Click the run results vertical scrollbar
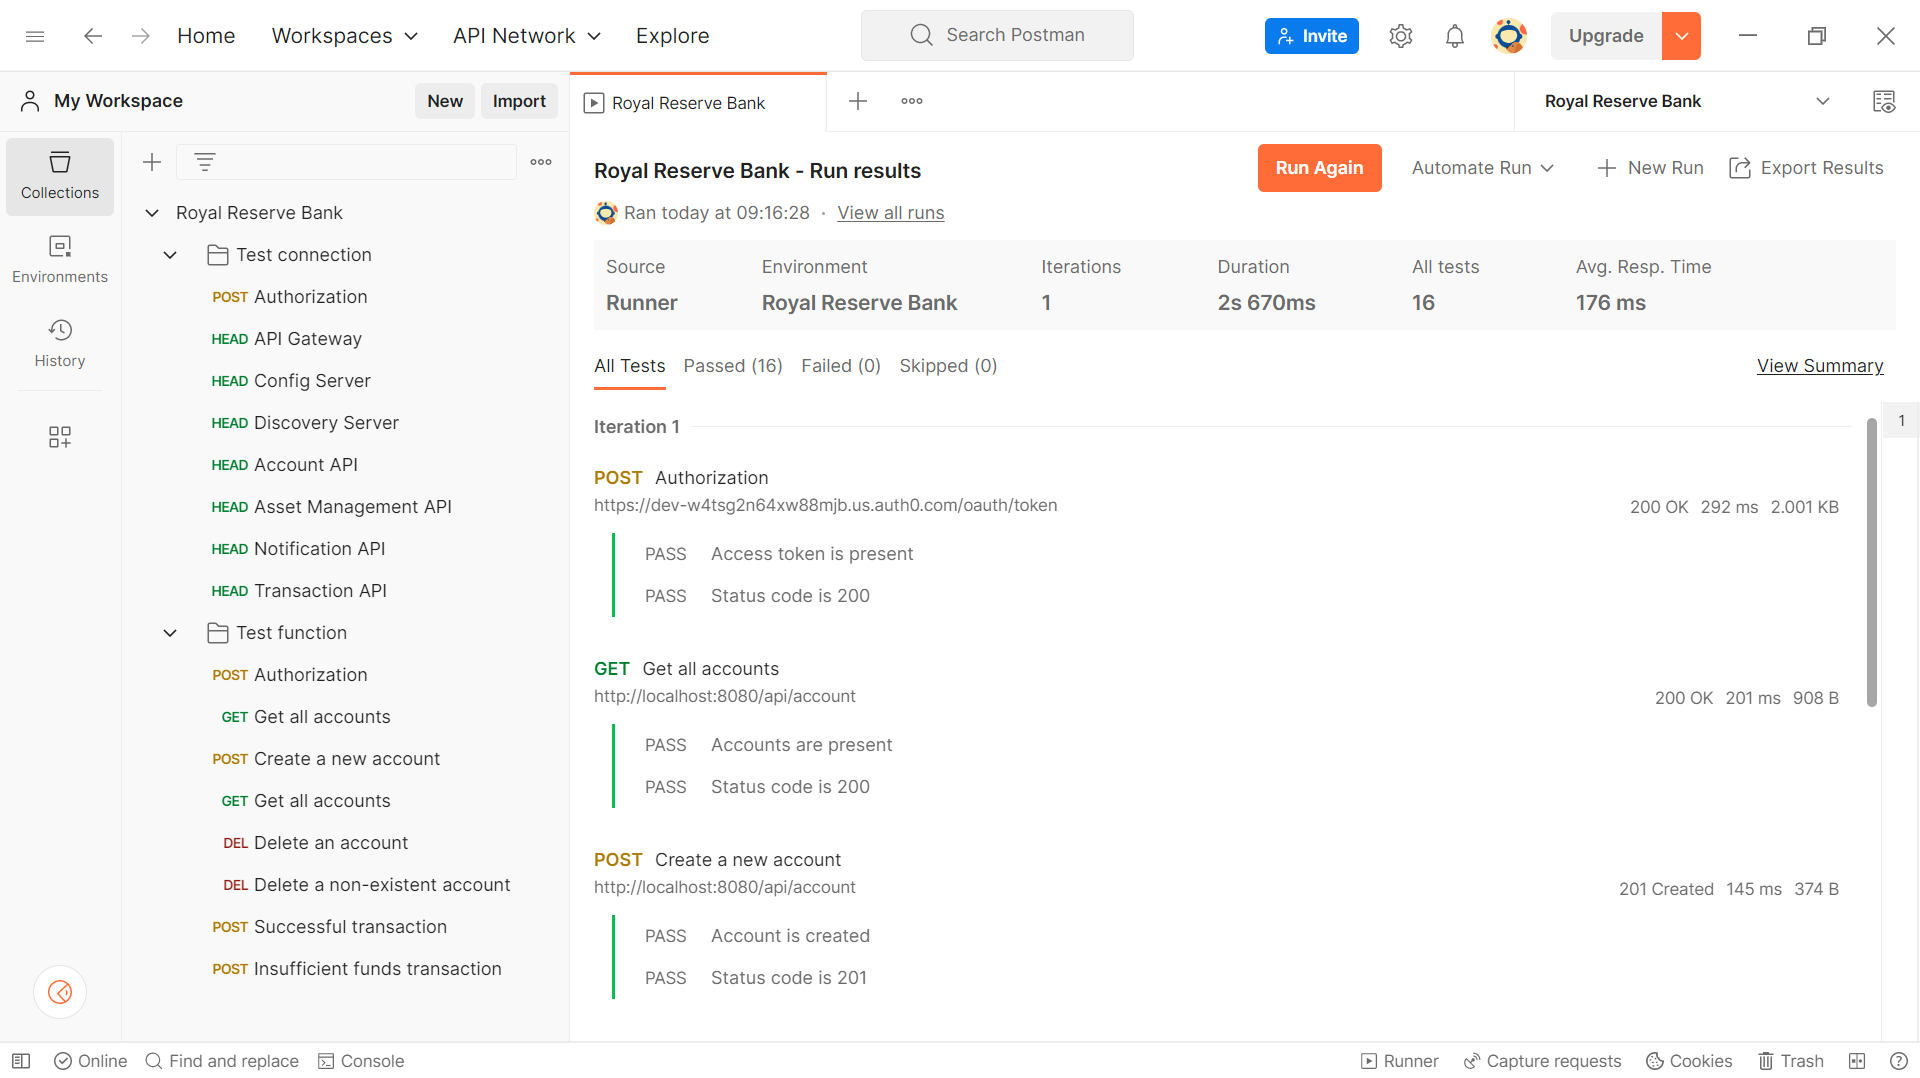Image resolution: width=1920 pixels, height=1078 pixels. coord(1872,562)
